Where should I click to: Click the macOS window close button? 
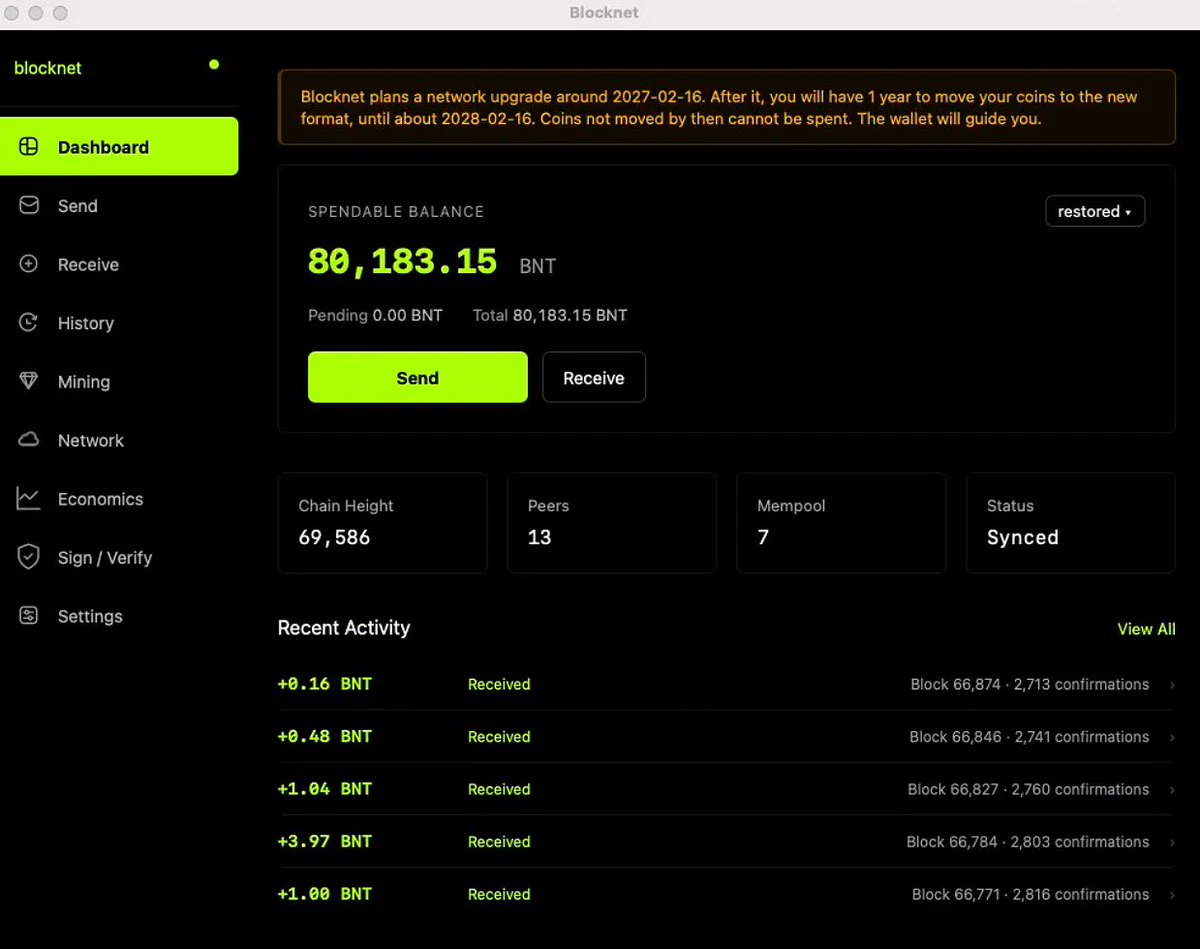[13, 13]
